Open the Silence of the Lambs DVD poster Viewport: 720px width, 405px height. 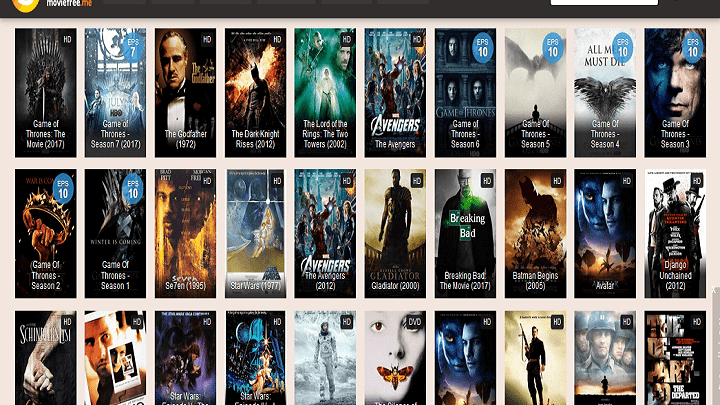point(395,358)
